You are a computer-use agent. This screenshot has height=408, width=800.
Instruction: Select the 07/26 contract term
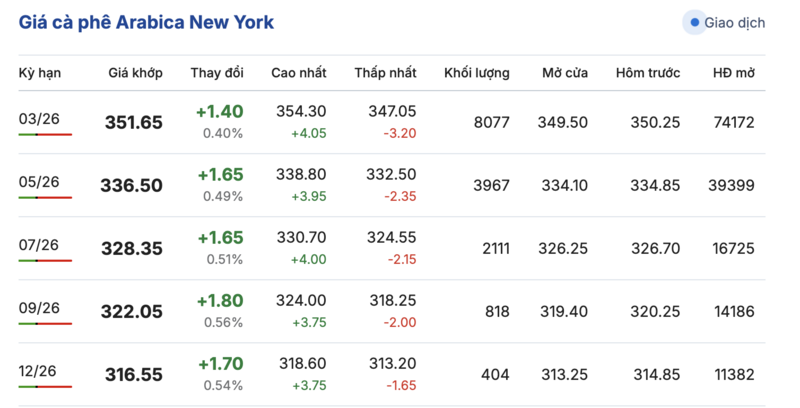[39, 245]
